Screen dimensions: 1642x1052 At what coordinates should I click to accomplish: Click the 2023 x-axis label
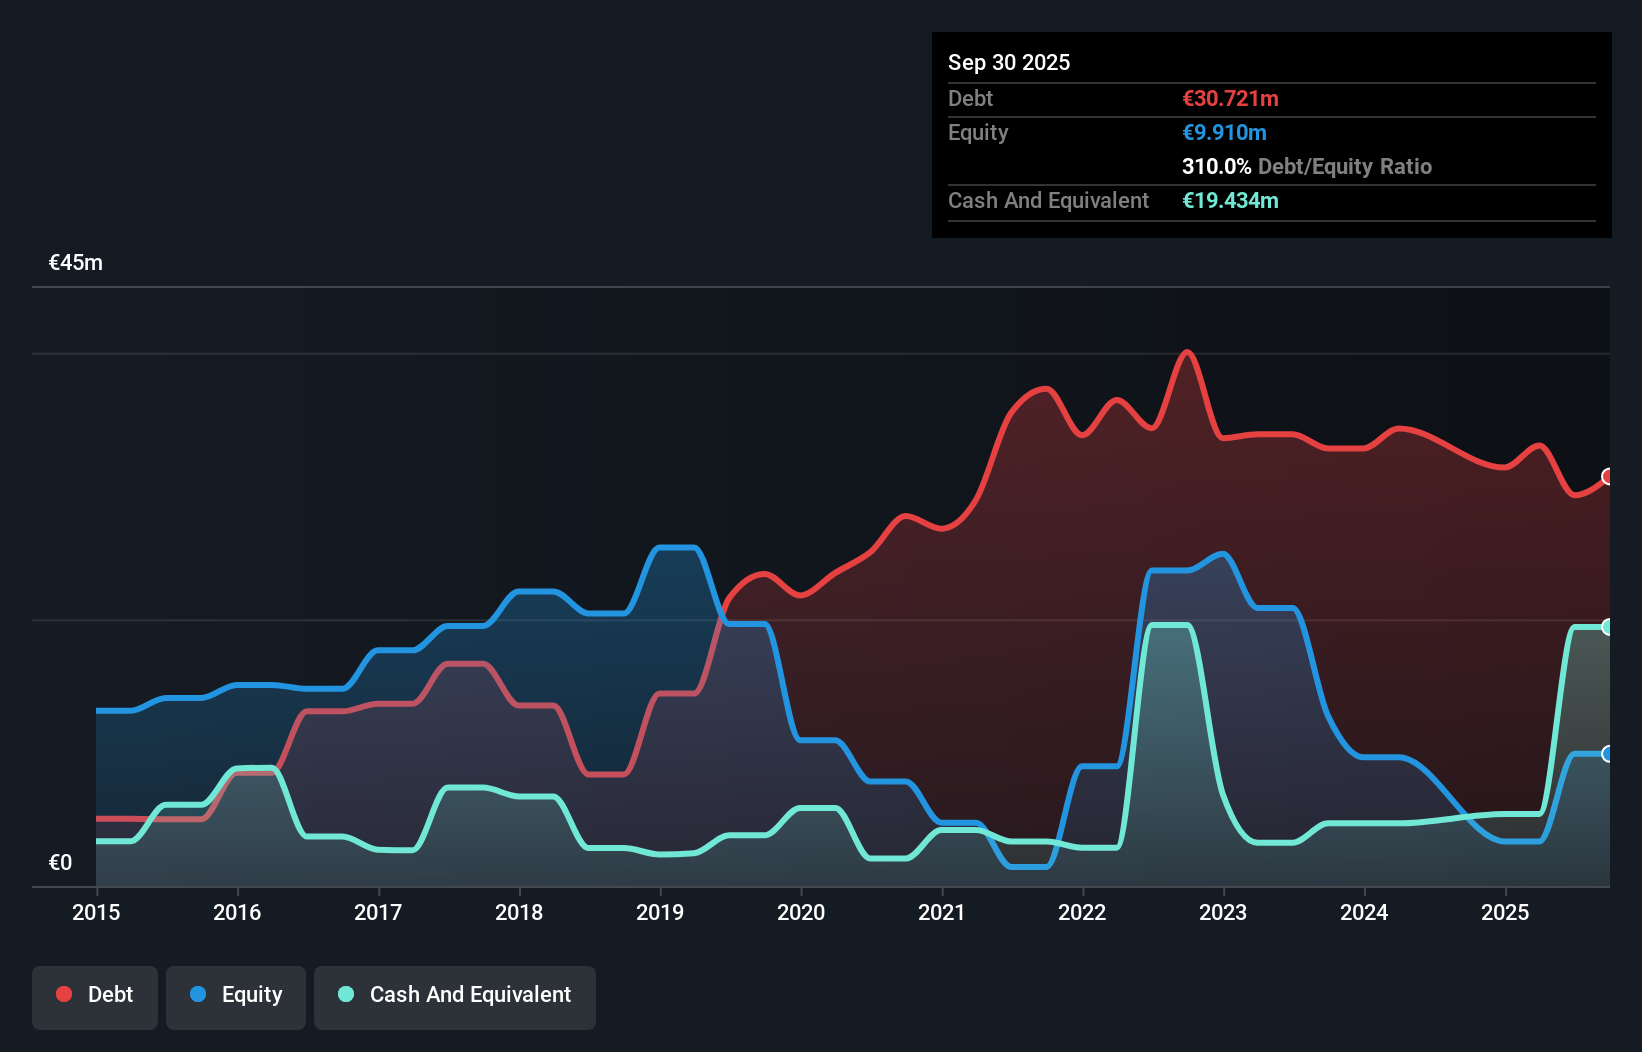(x=1223, y=912)
